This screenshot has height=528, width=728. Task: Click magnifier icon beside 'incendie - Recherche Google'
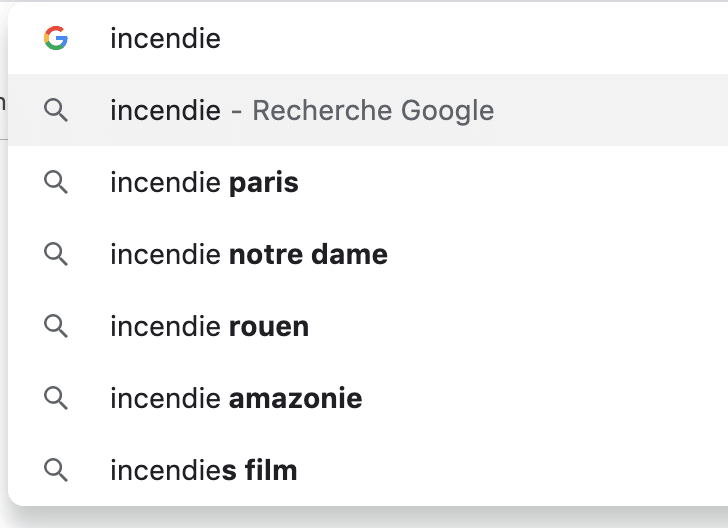[x=56, y=110]
